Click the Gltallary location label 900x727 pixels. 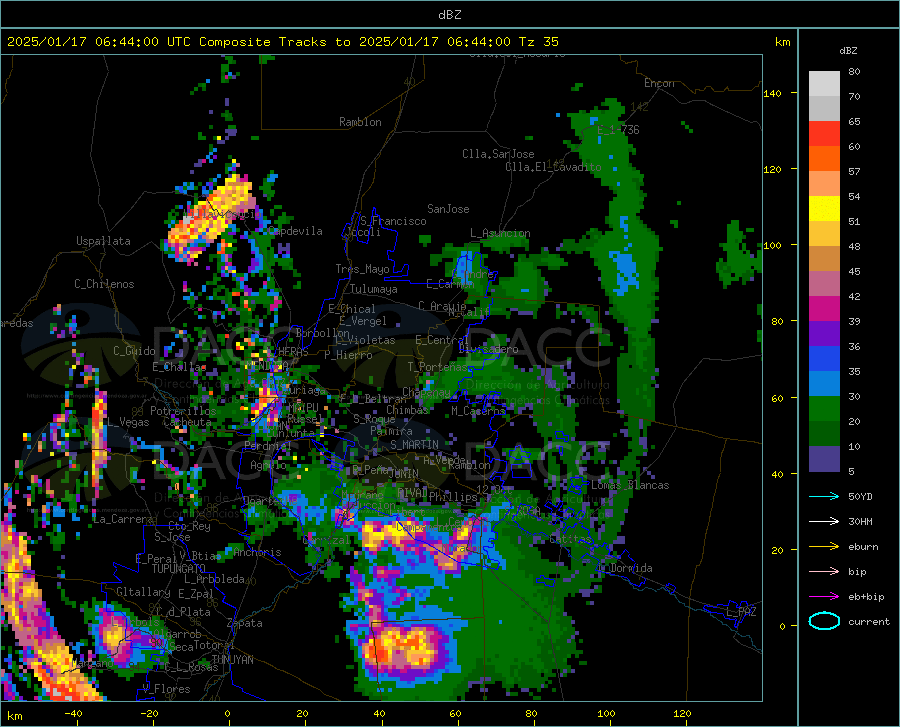[x=143, y=592]
